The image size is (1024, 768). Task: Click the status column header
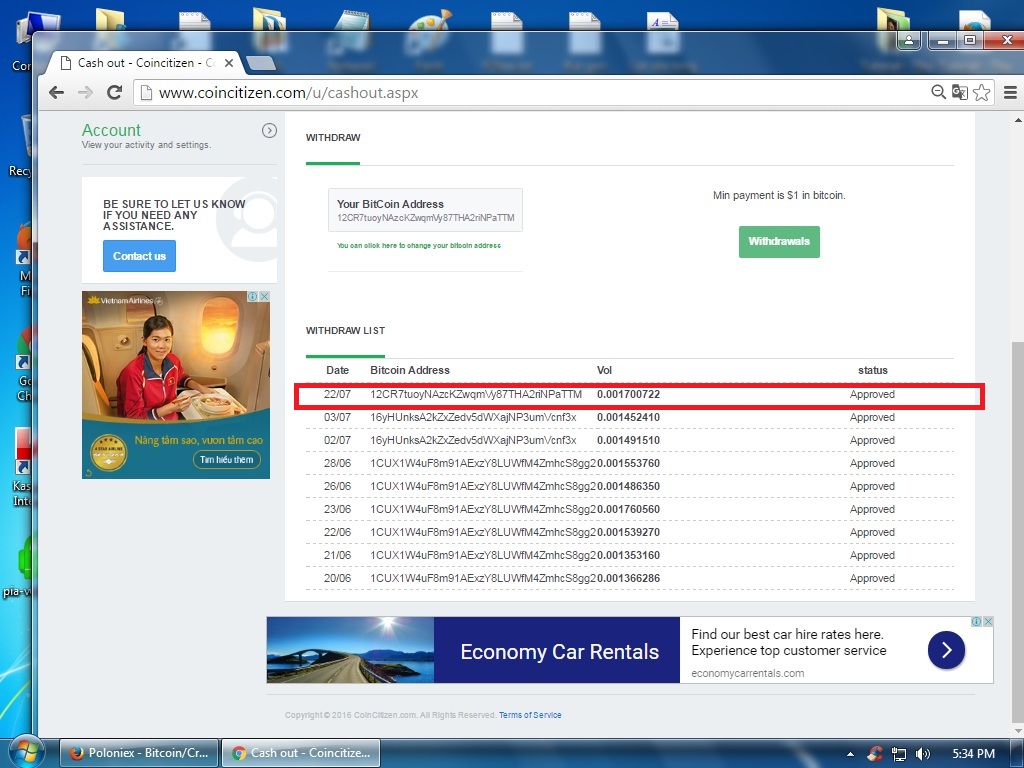pyautogui.click(x=872, y=370)
